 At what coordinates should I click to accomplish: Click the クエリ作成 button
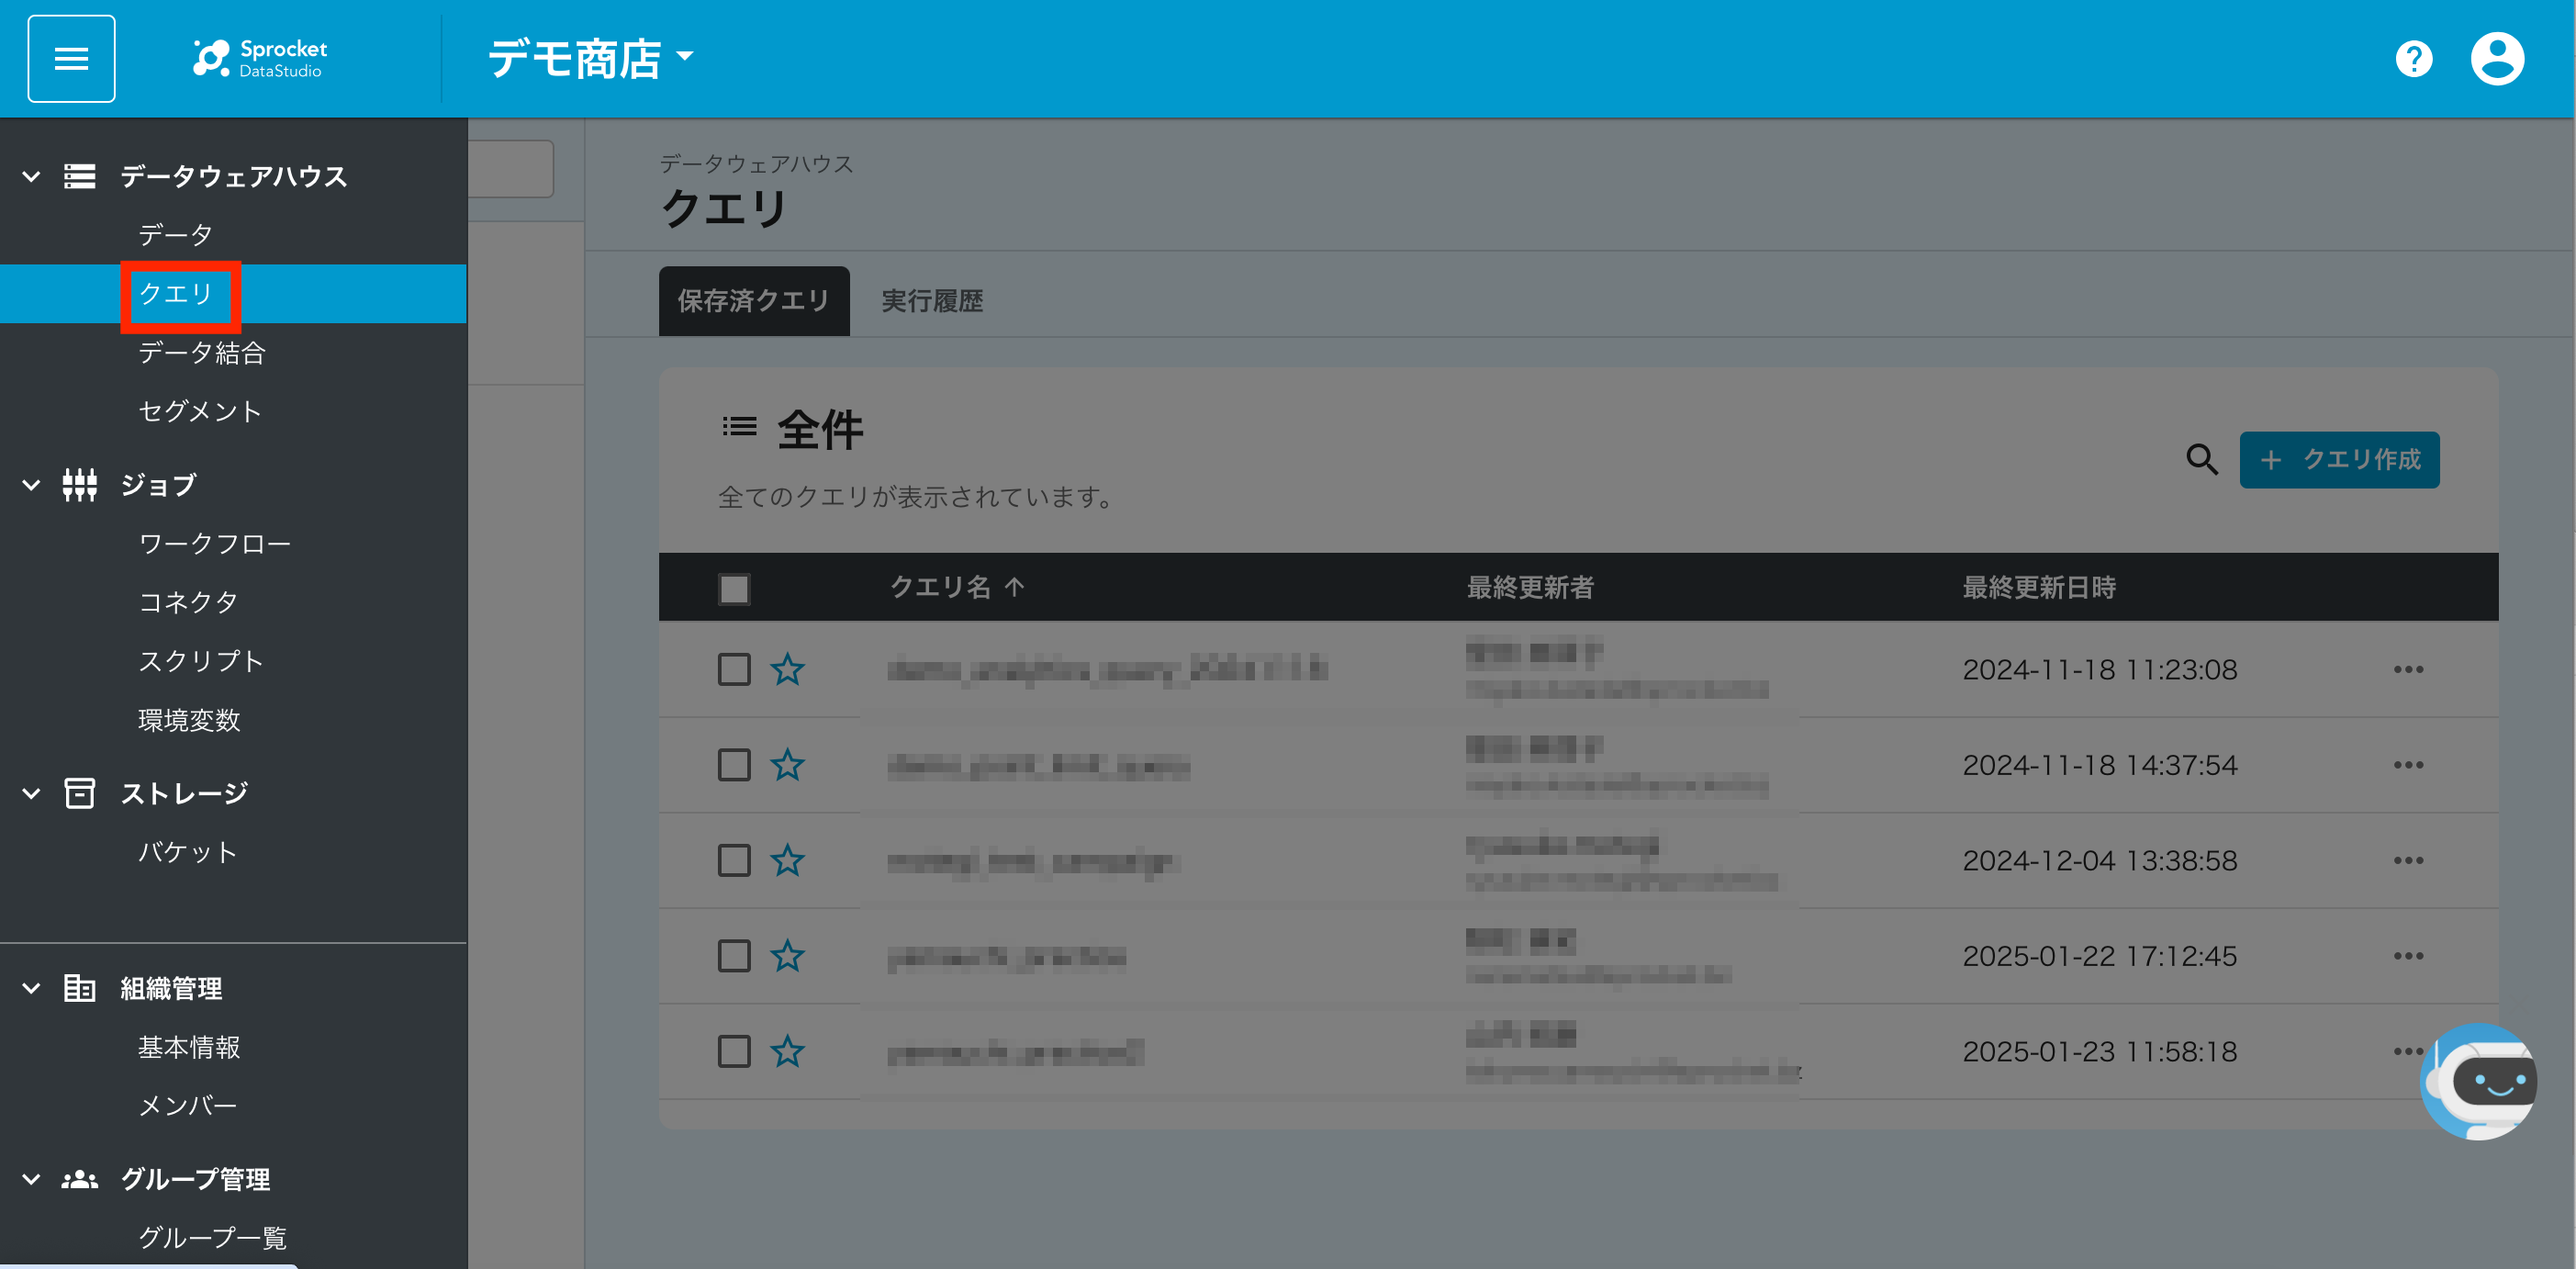(x=2339, y=460)
